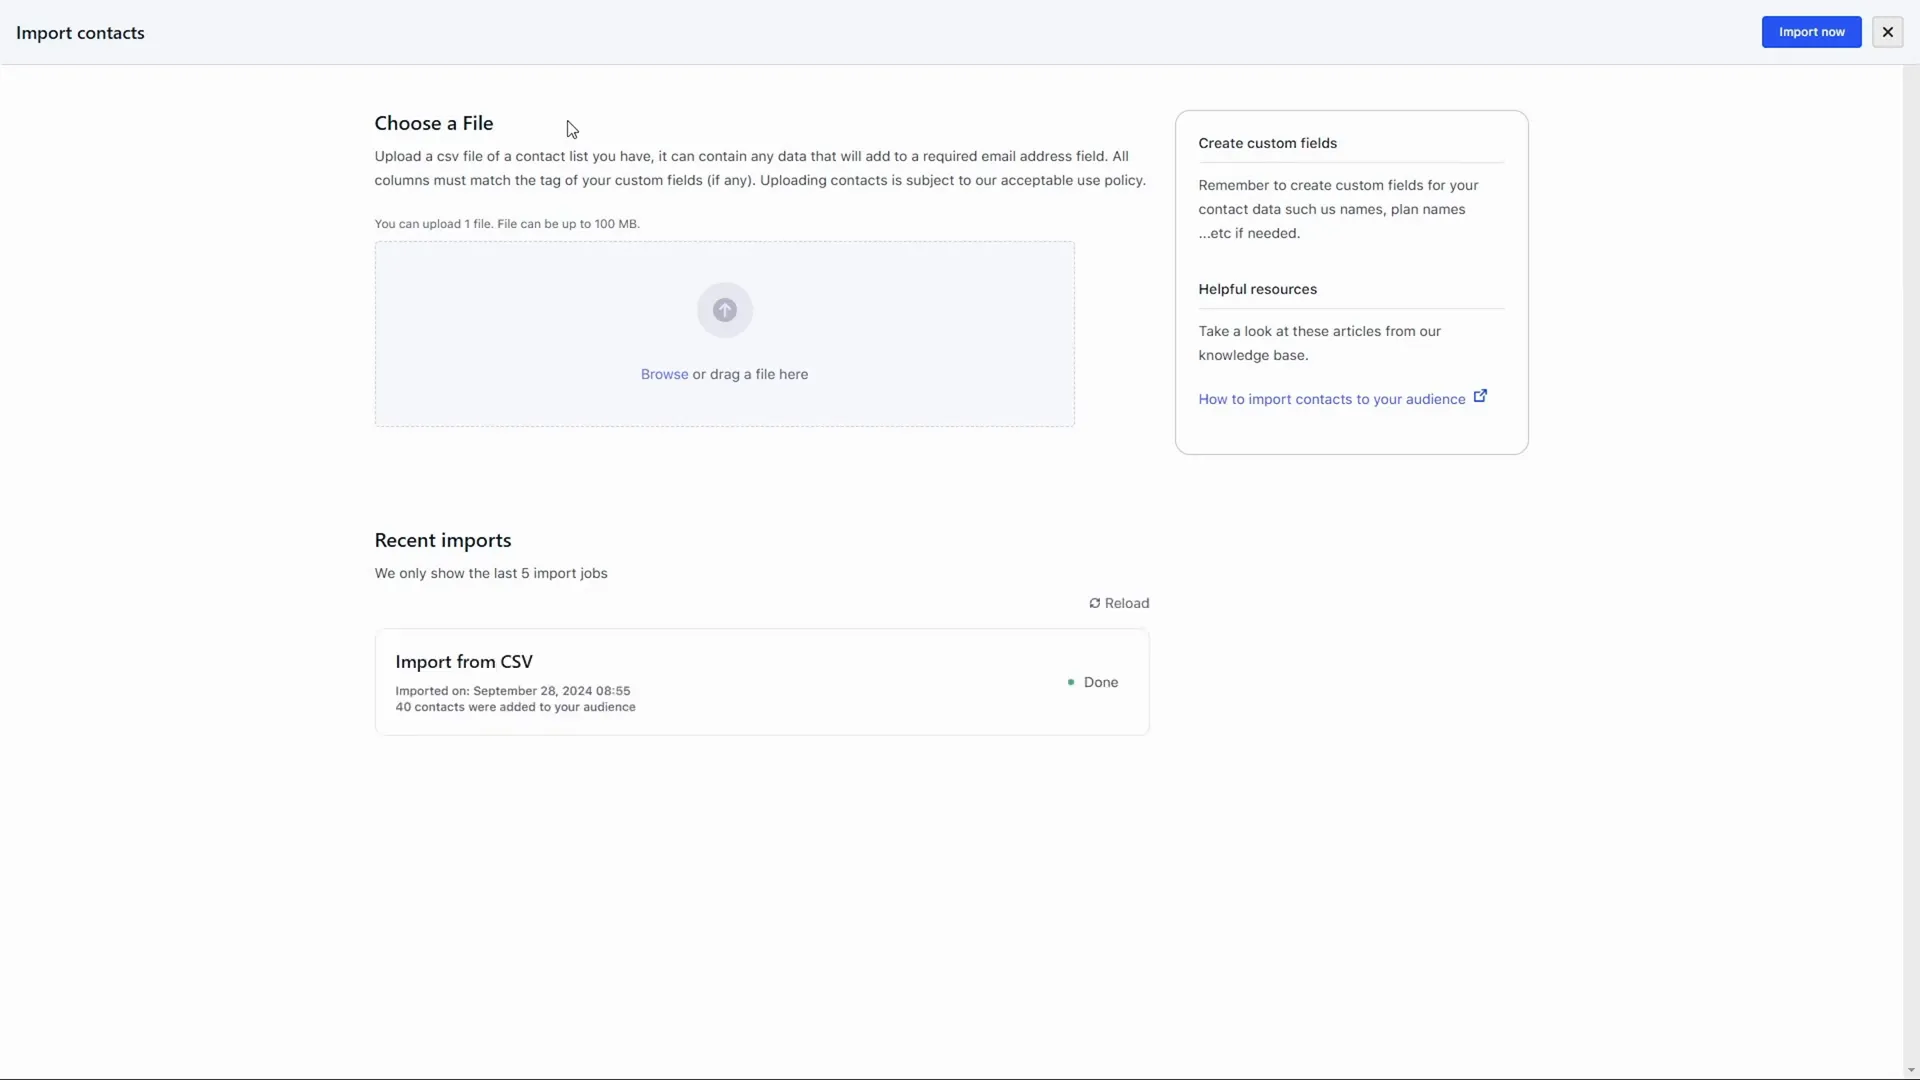The image size is (1920, 1080).
Task: Click the upload arrow icon
Action: point(725,310)
